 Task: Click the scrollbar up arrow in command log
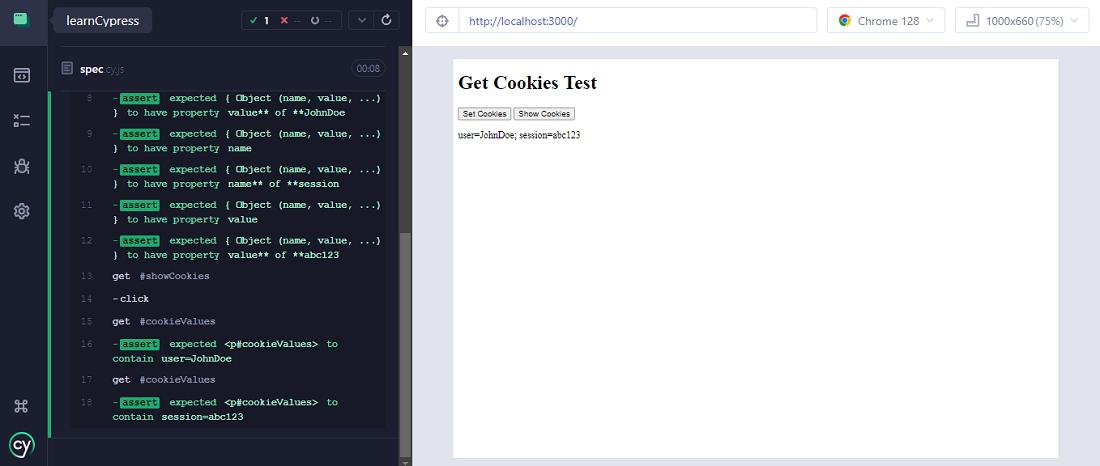pyautogui.click(x=405, y=53)
